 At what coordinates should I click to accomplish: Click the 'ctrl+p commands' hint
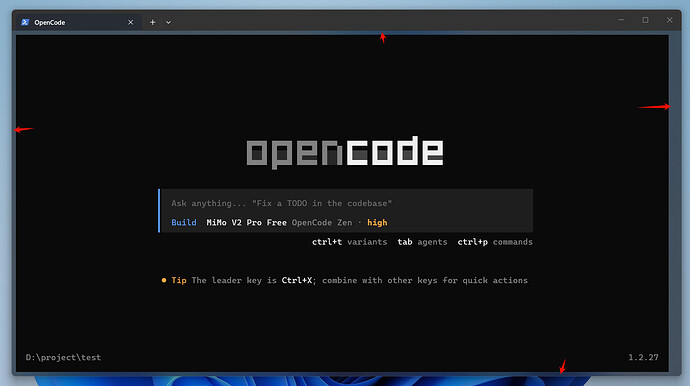(495, 242)
